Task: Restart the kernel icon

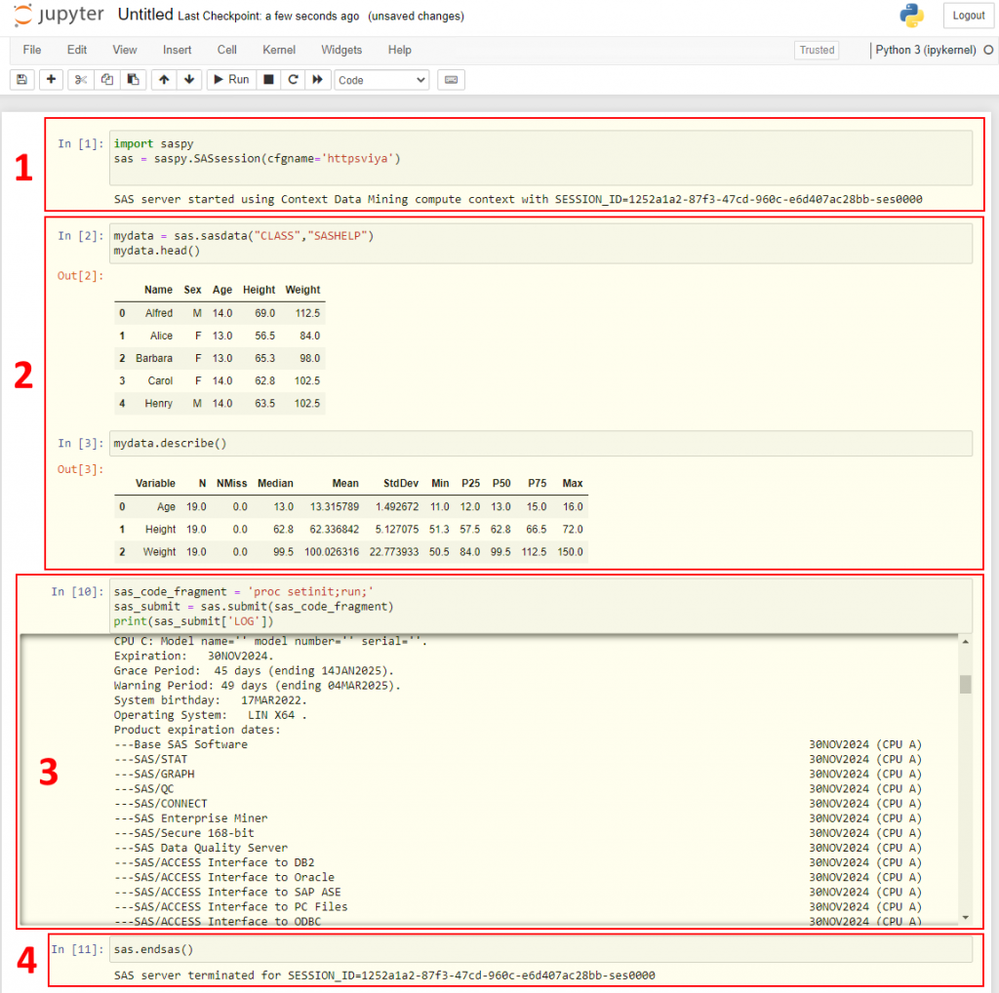Action: tap(293, 80)
